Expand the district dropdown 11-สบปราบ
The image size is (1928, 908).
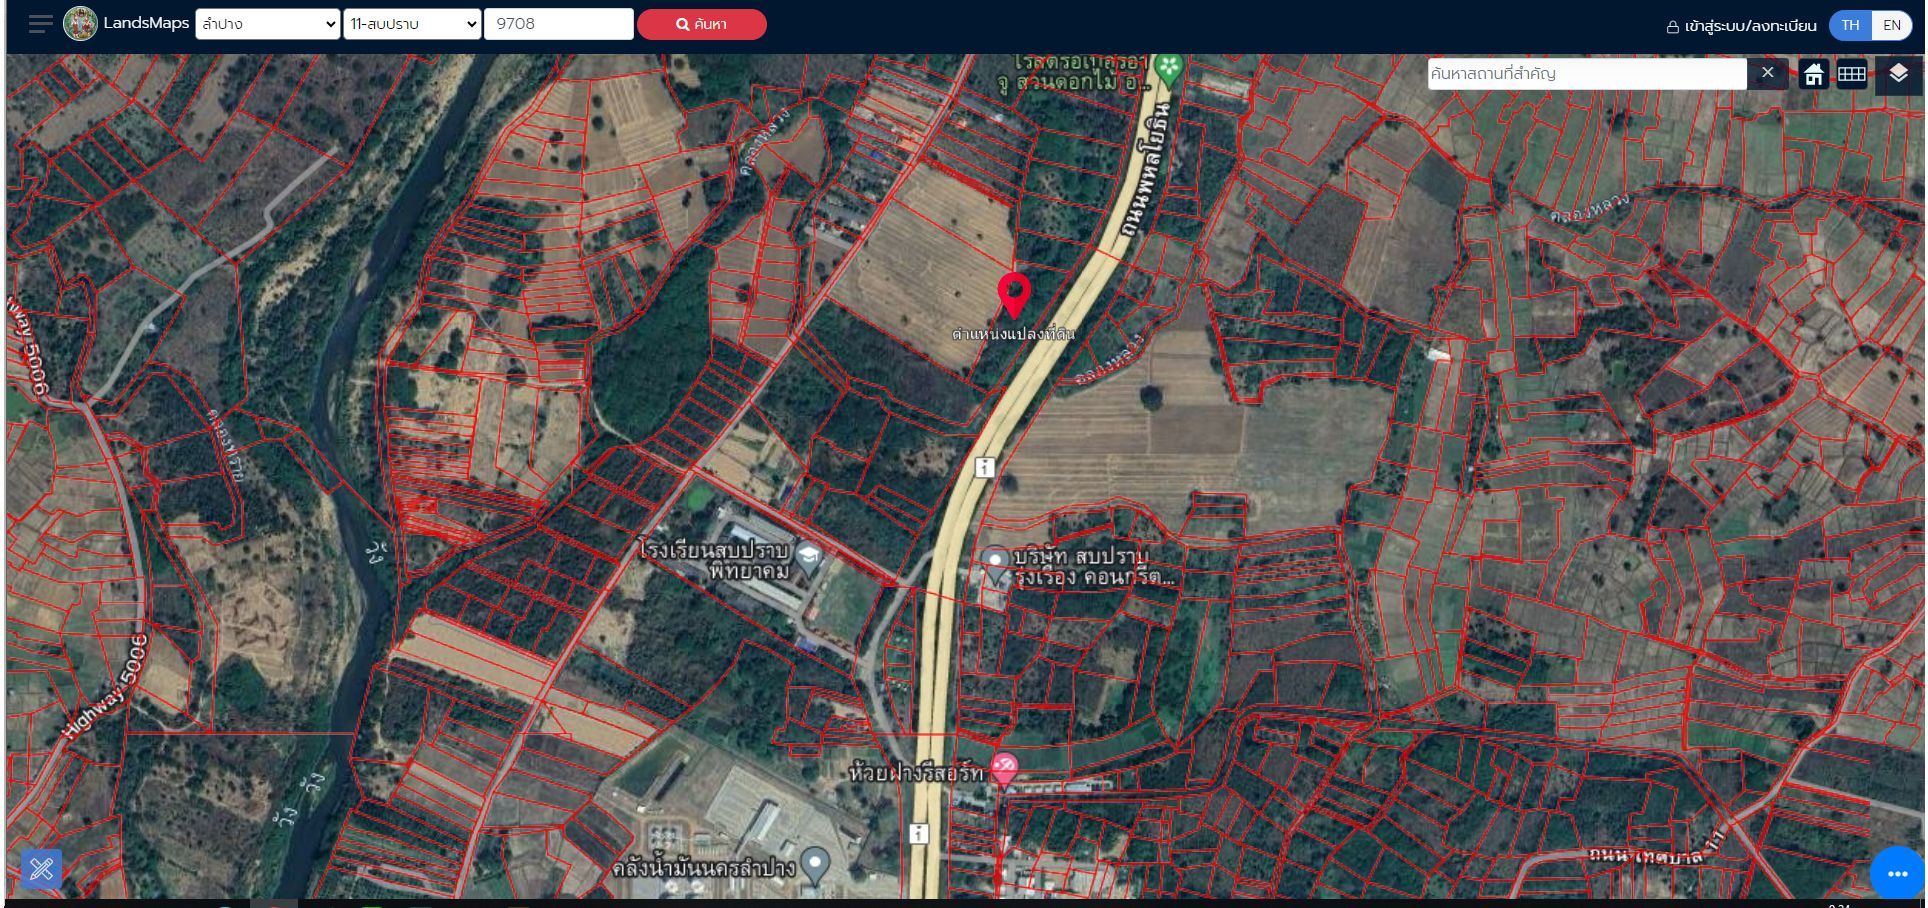pos(412,24)
